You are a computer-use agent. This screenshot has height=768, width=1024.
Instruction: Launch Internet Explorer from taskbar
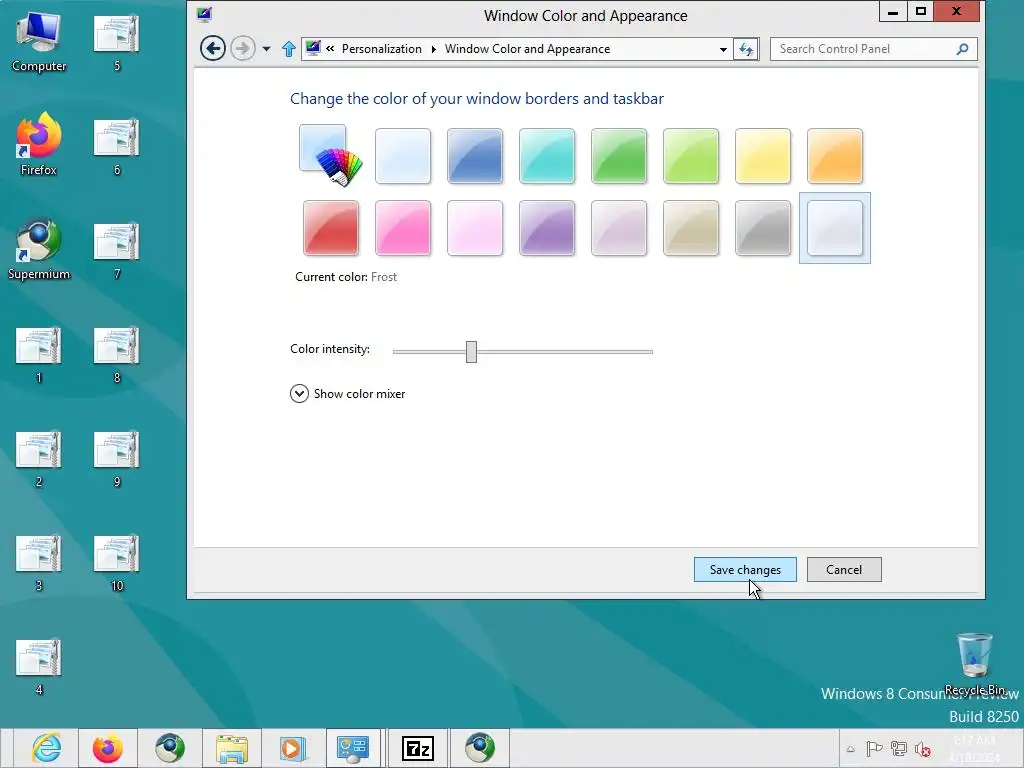46,748
